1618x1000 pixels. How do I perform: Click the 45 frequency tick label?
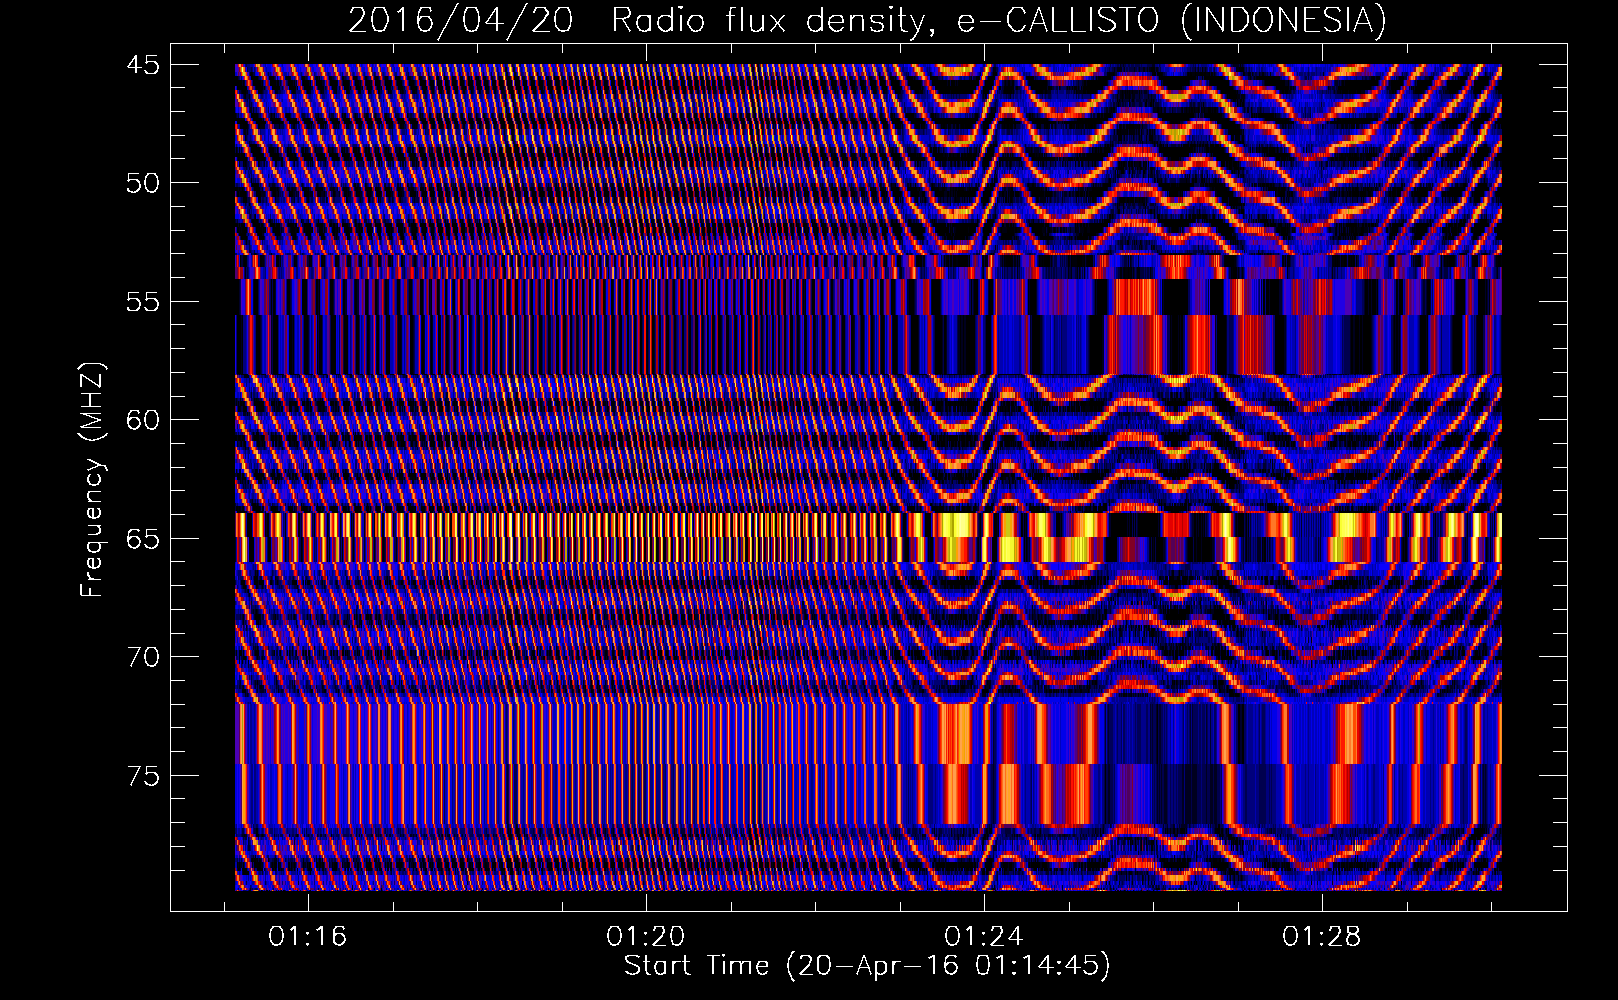coord(142,65)
